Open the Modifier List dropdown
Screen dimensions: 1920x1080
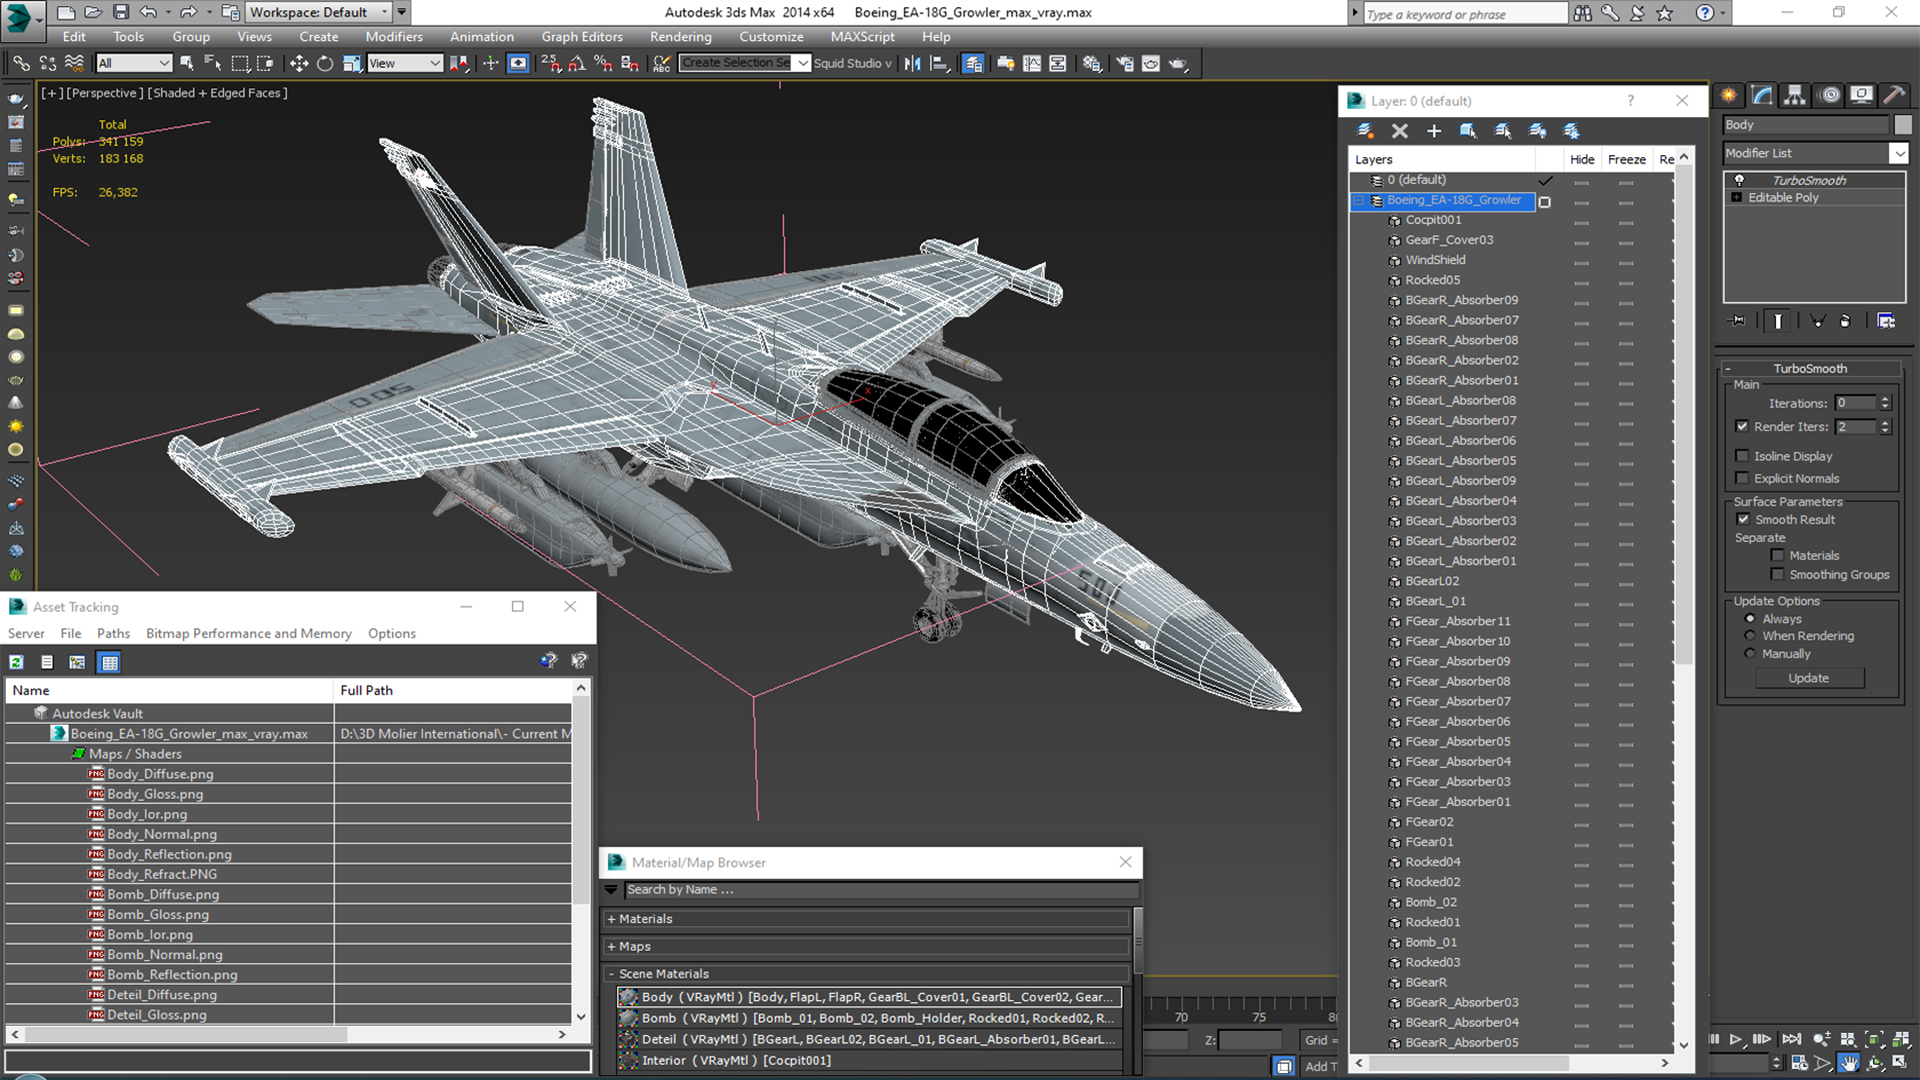click(1898, 153)
